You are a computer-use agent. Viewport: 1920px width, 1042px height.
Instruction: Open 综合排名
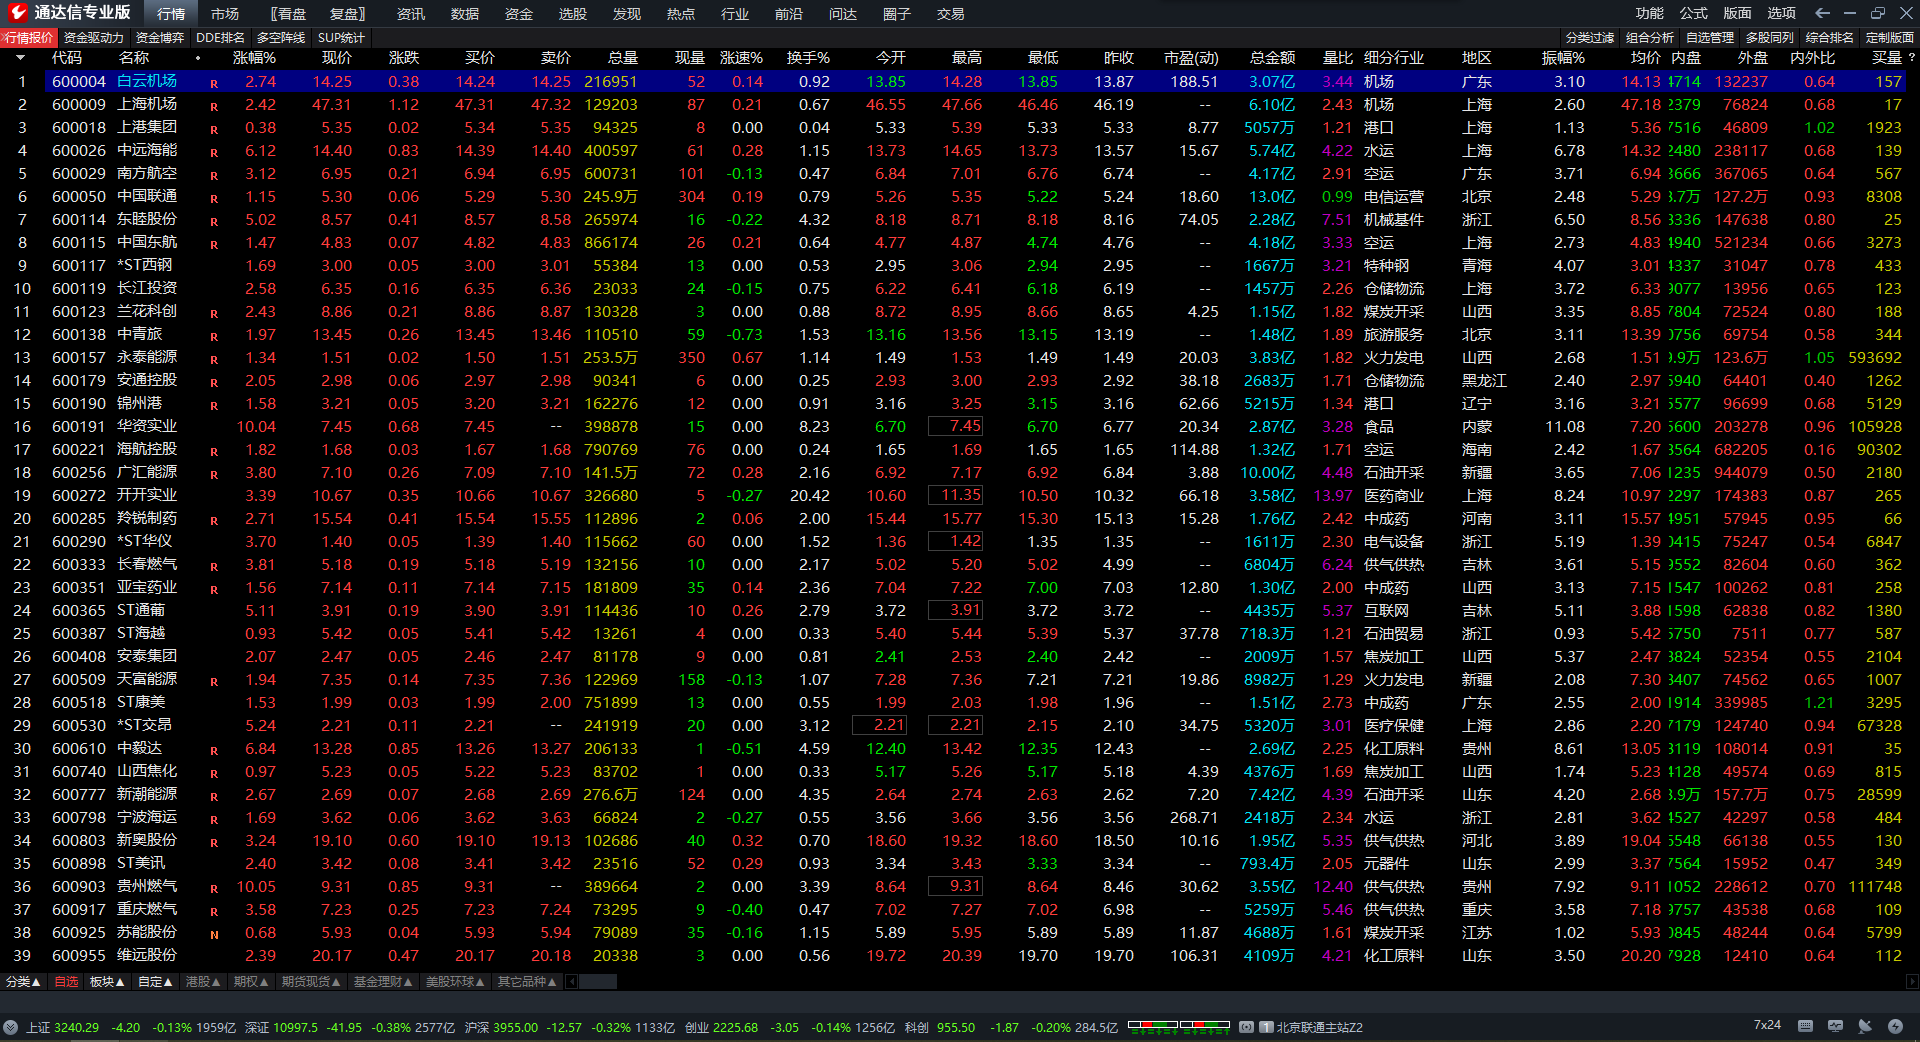pyautogui.click(x=1830, y=38)
